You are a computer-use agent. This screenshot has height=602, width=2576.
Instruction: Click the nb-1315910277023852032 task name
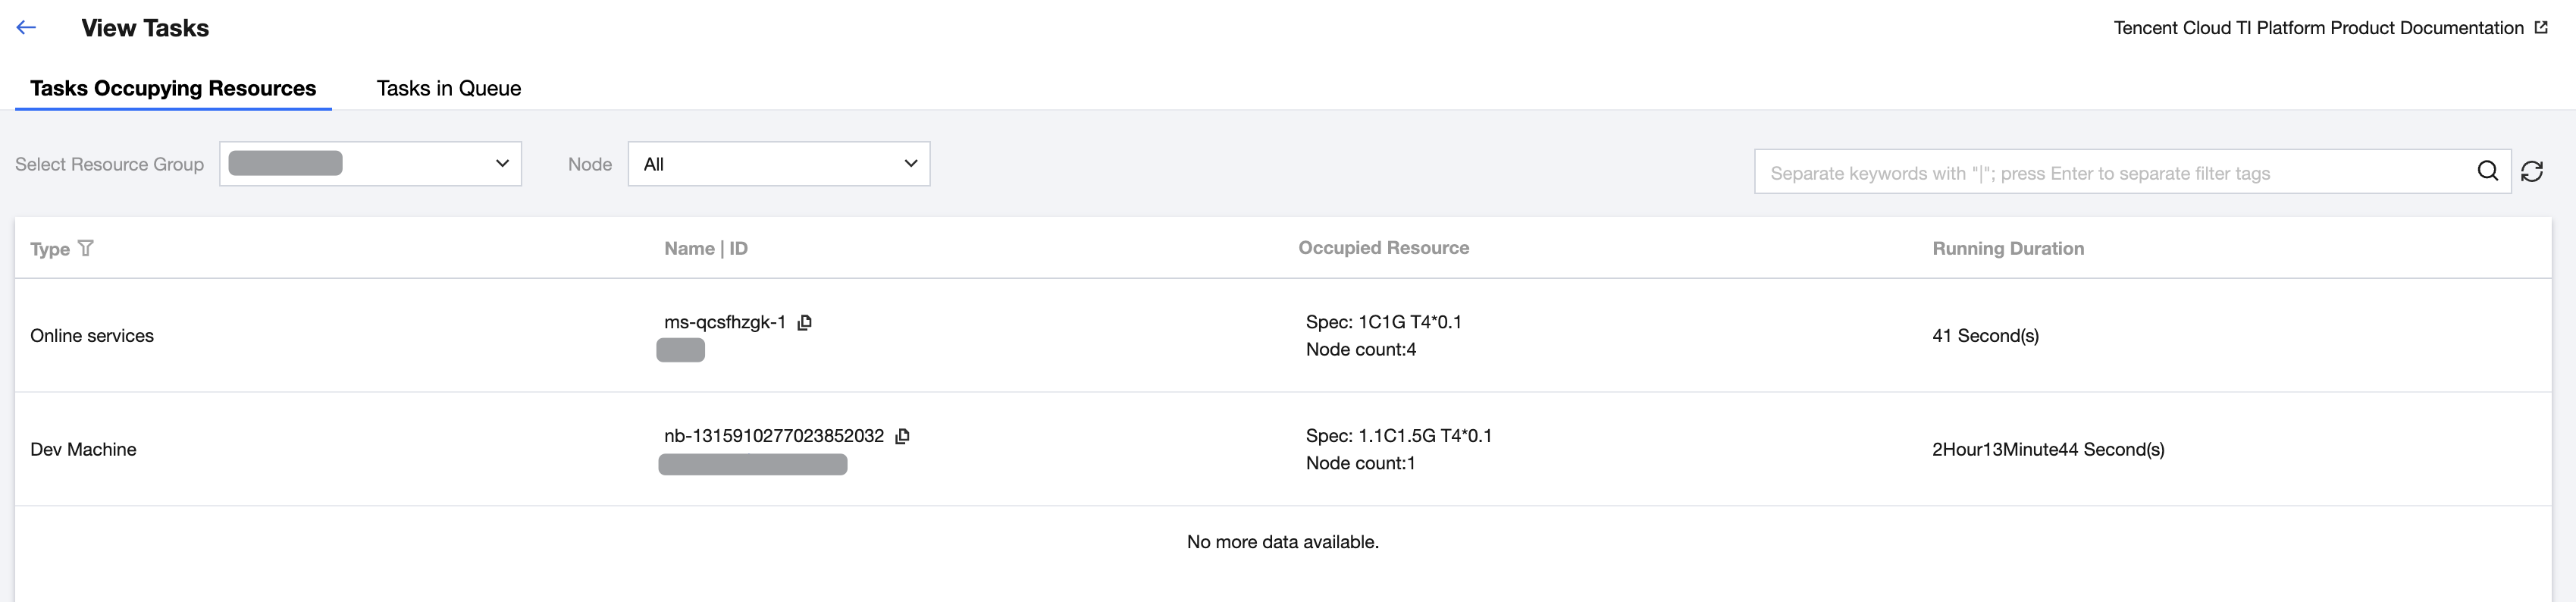coord(774,436)
